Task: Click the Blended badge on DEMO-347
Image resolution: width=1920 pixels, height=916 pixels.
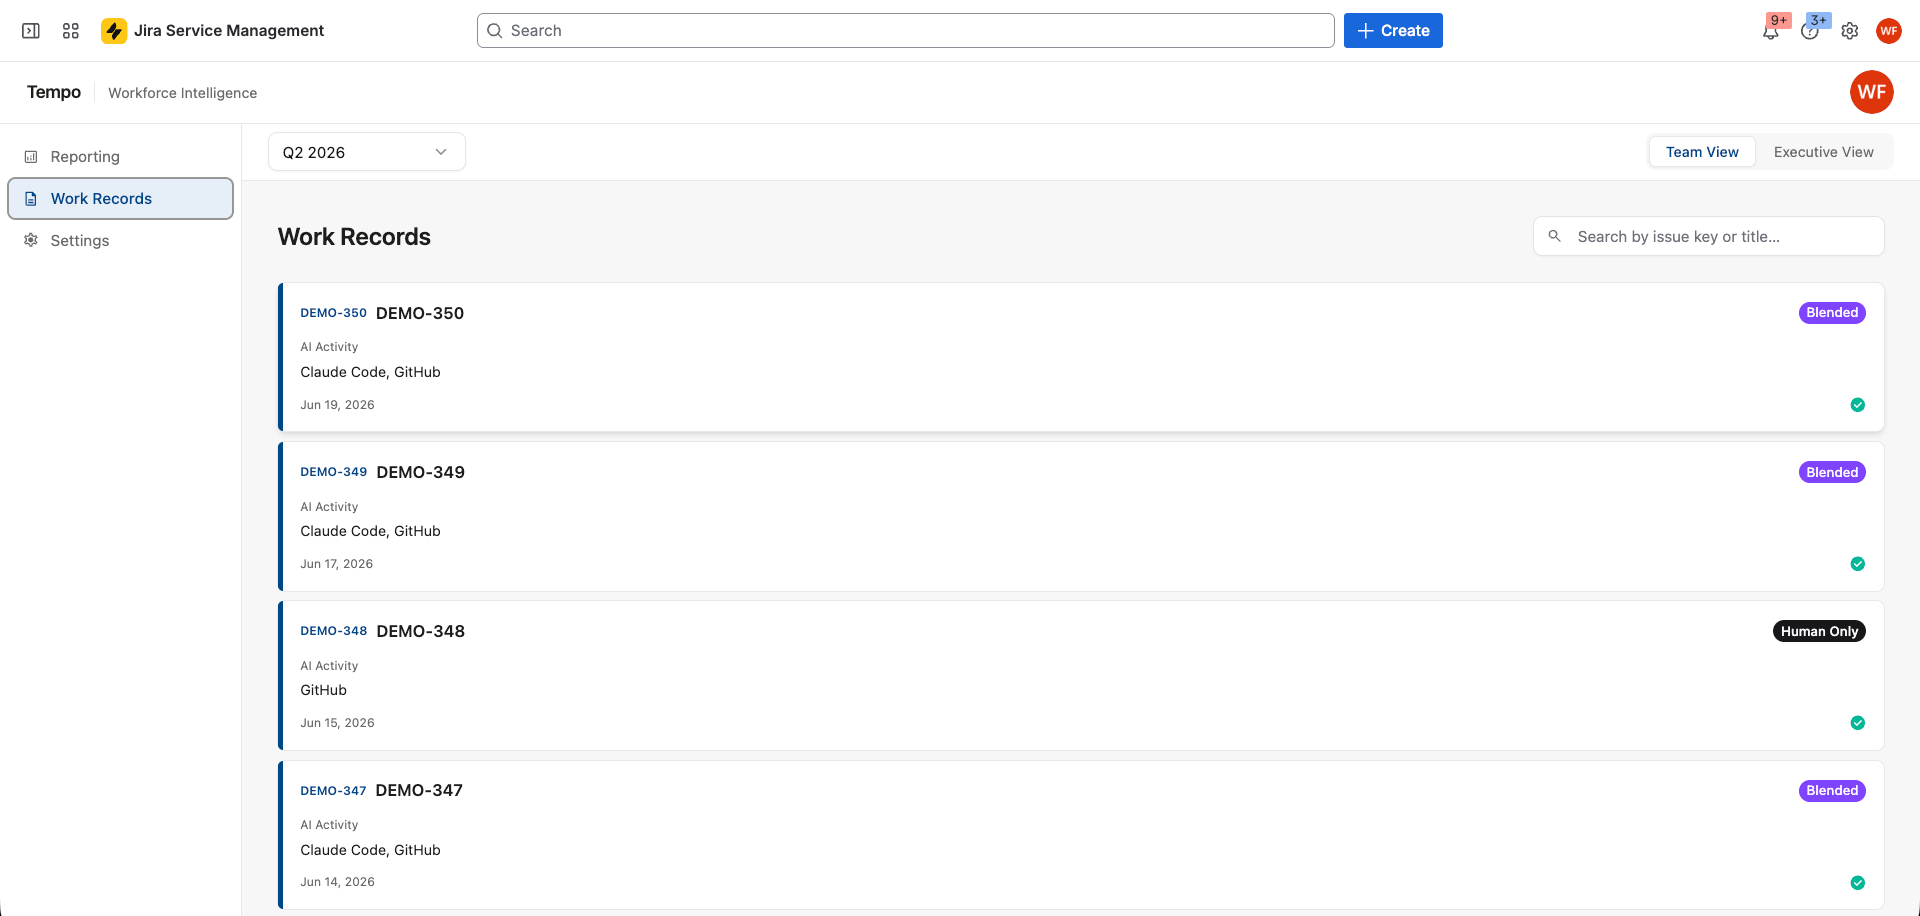Action: point(1832,791)
